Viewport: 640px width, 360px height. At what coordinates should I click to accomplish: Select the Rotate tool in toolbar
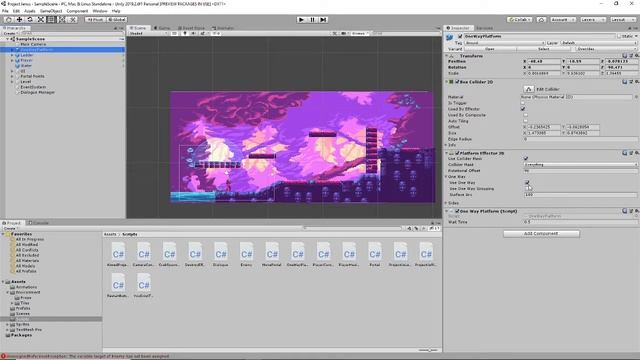coord(30,20)
